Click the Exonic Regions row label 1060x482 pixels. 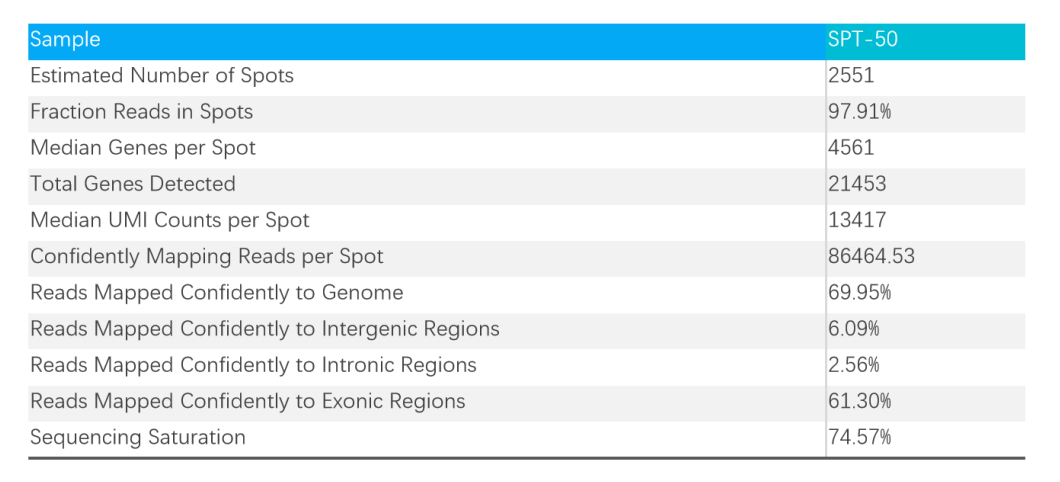[248, 401]
